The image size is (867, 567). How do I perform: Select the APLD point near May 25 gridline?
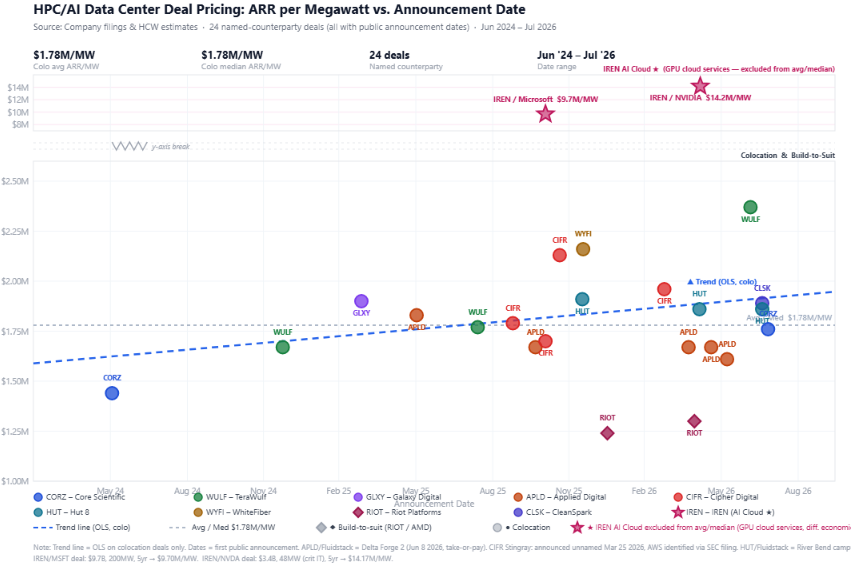(416, 315)
